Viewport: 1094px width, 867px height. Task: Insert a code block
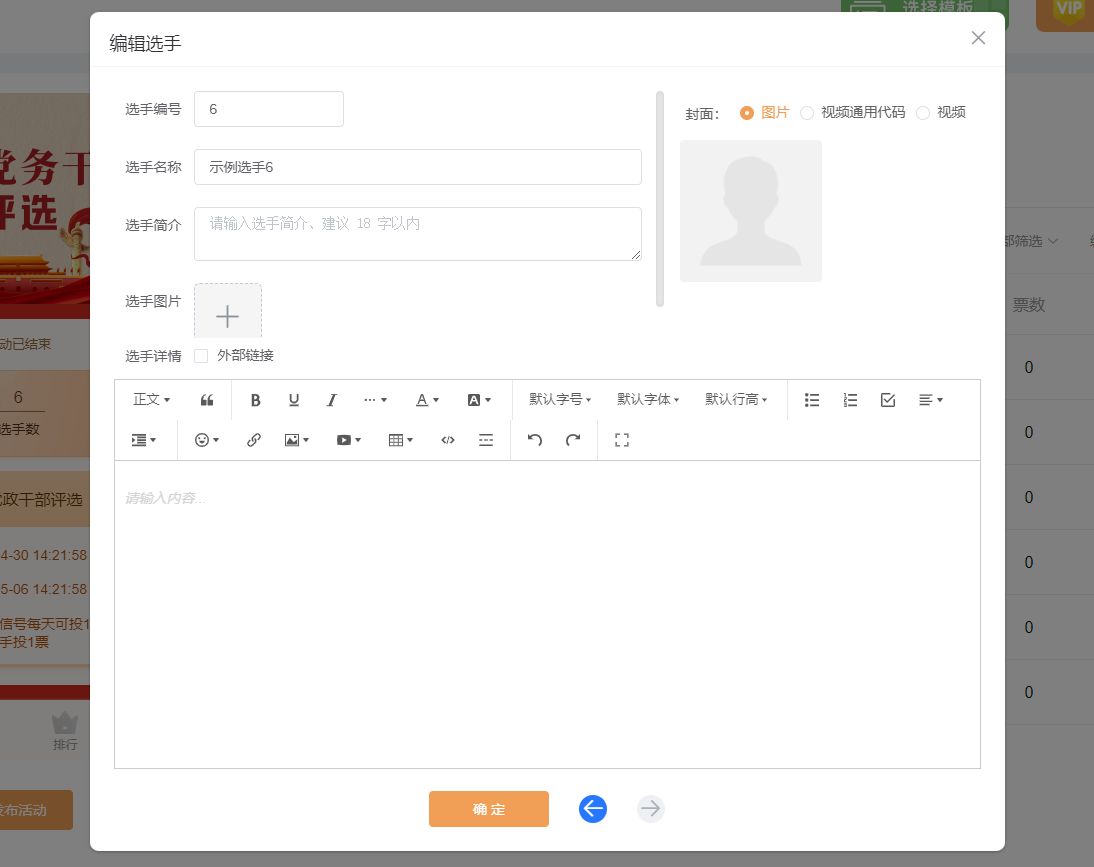(447, 440)
